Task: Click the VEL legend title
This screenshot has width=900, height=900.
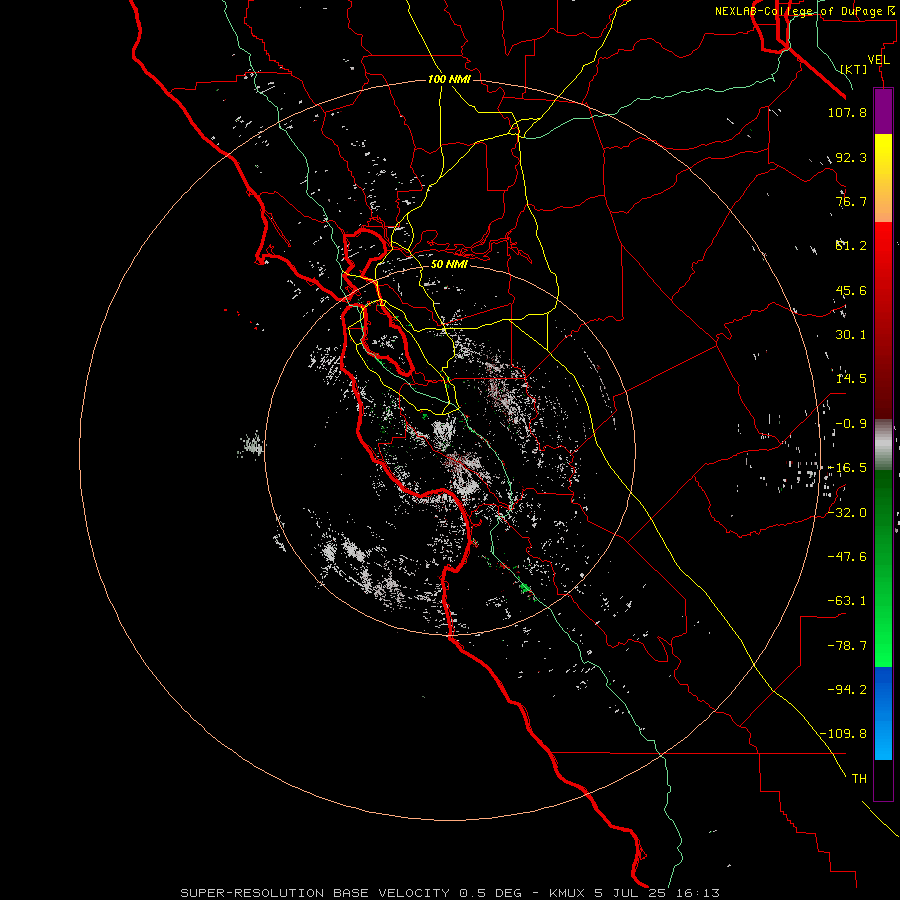Action: (879, 60)
